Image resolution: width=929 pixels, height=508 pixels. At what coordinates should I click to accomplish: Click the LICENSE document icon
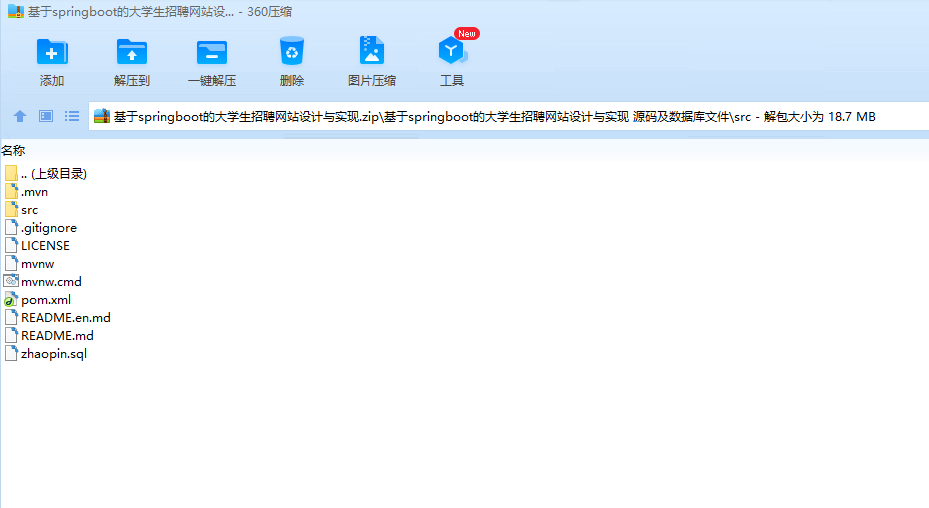pos(11,245)
